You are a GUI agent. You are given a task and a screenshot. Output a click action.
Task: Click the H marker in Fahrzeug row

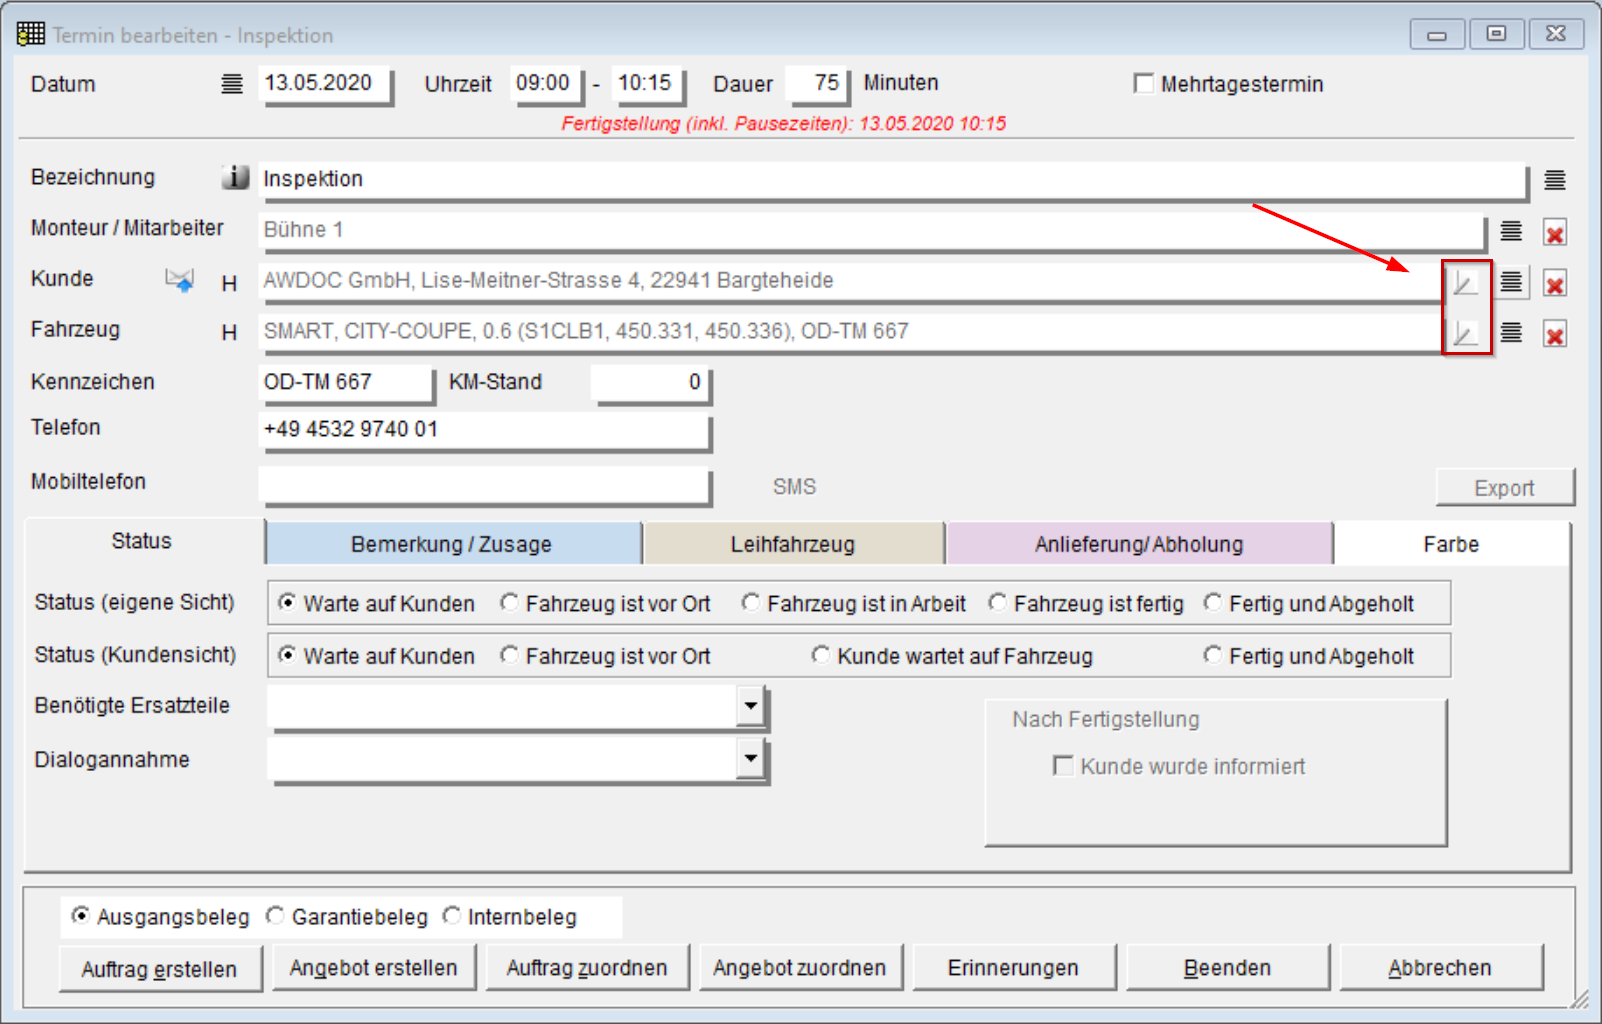click(x=229, y=333)
